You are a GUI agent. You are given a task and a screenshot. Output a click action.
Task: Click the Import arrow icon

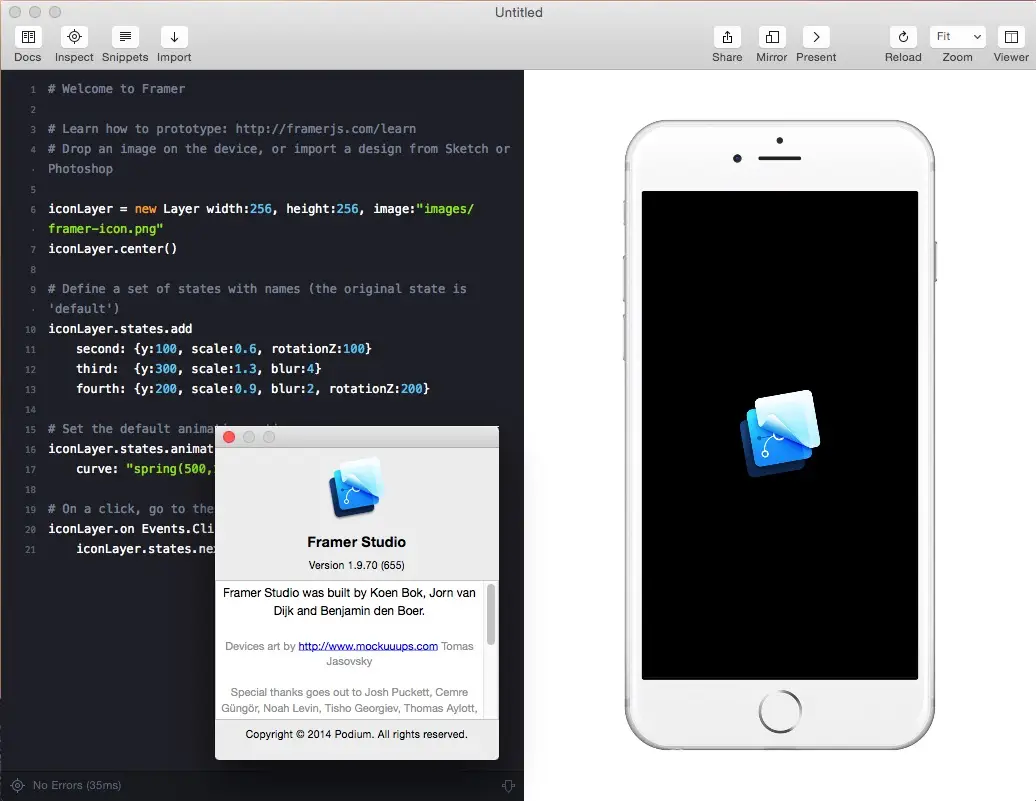pos(174,37)
